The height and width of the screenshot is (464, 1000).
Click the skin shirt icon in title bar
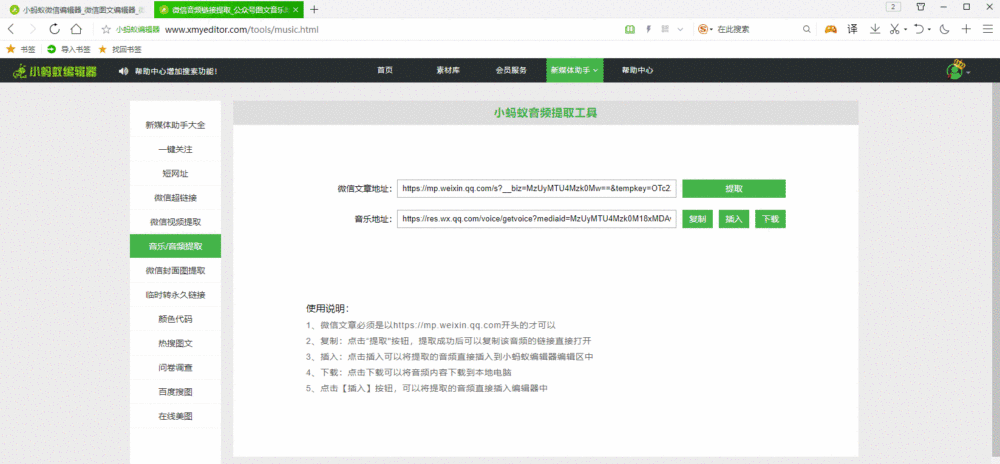pyautogui.click(x=921, y=7)
